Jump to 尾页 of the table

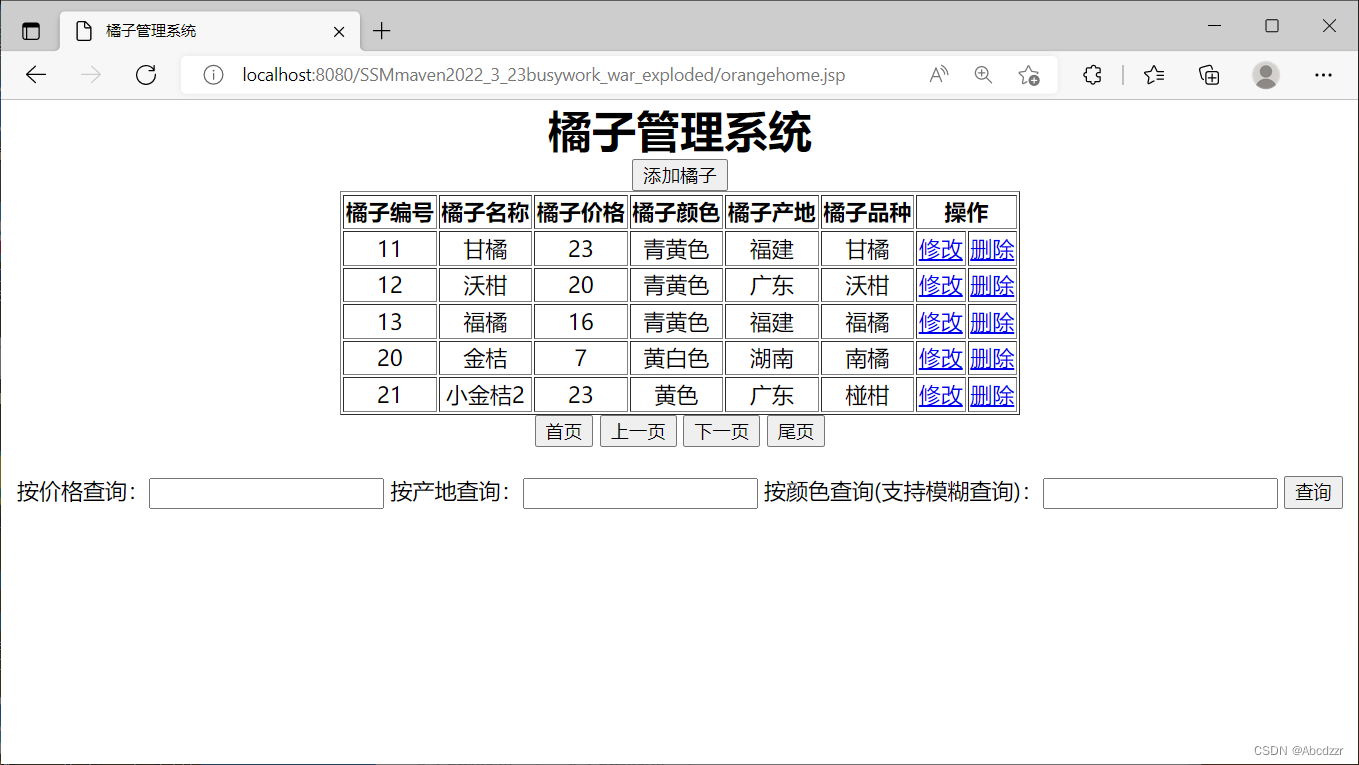click(x=795, y=432)
